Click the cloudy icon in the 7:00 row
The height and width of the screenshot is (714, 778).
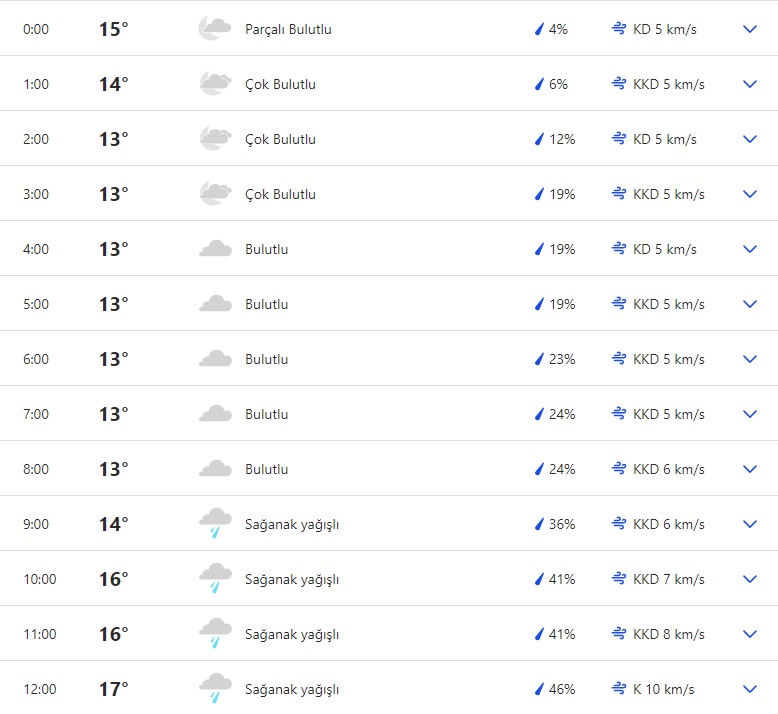(x=215, y=414)
